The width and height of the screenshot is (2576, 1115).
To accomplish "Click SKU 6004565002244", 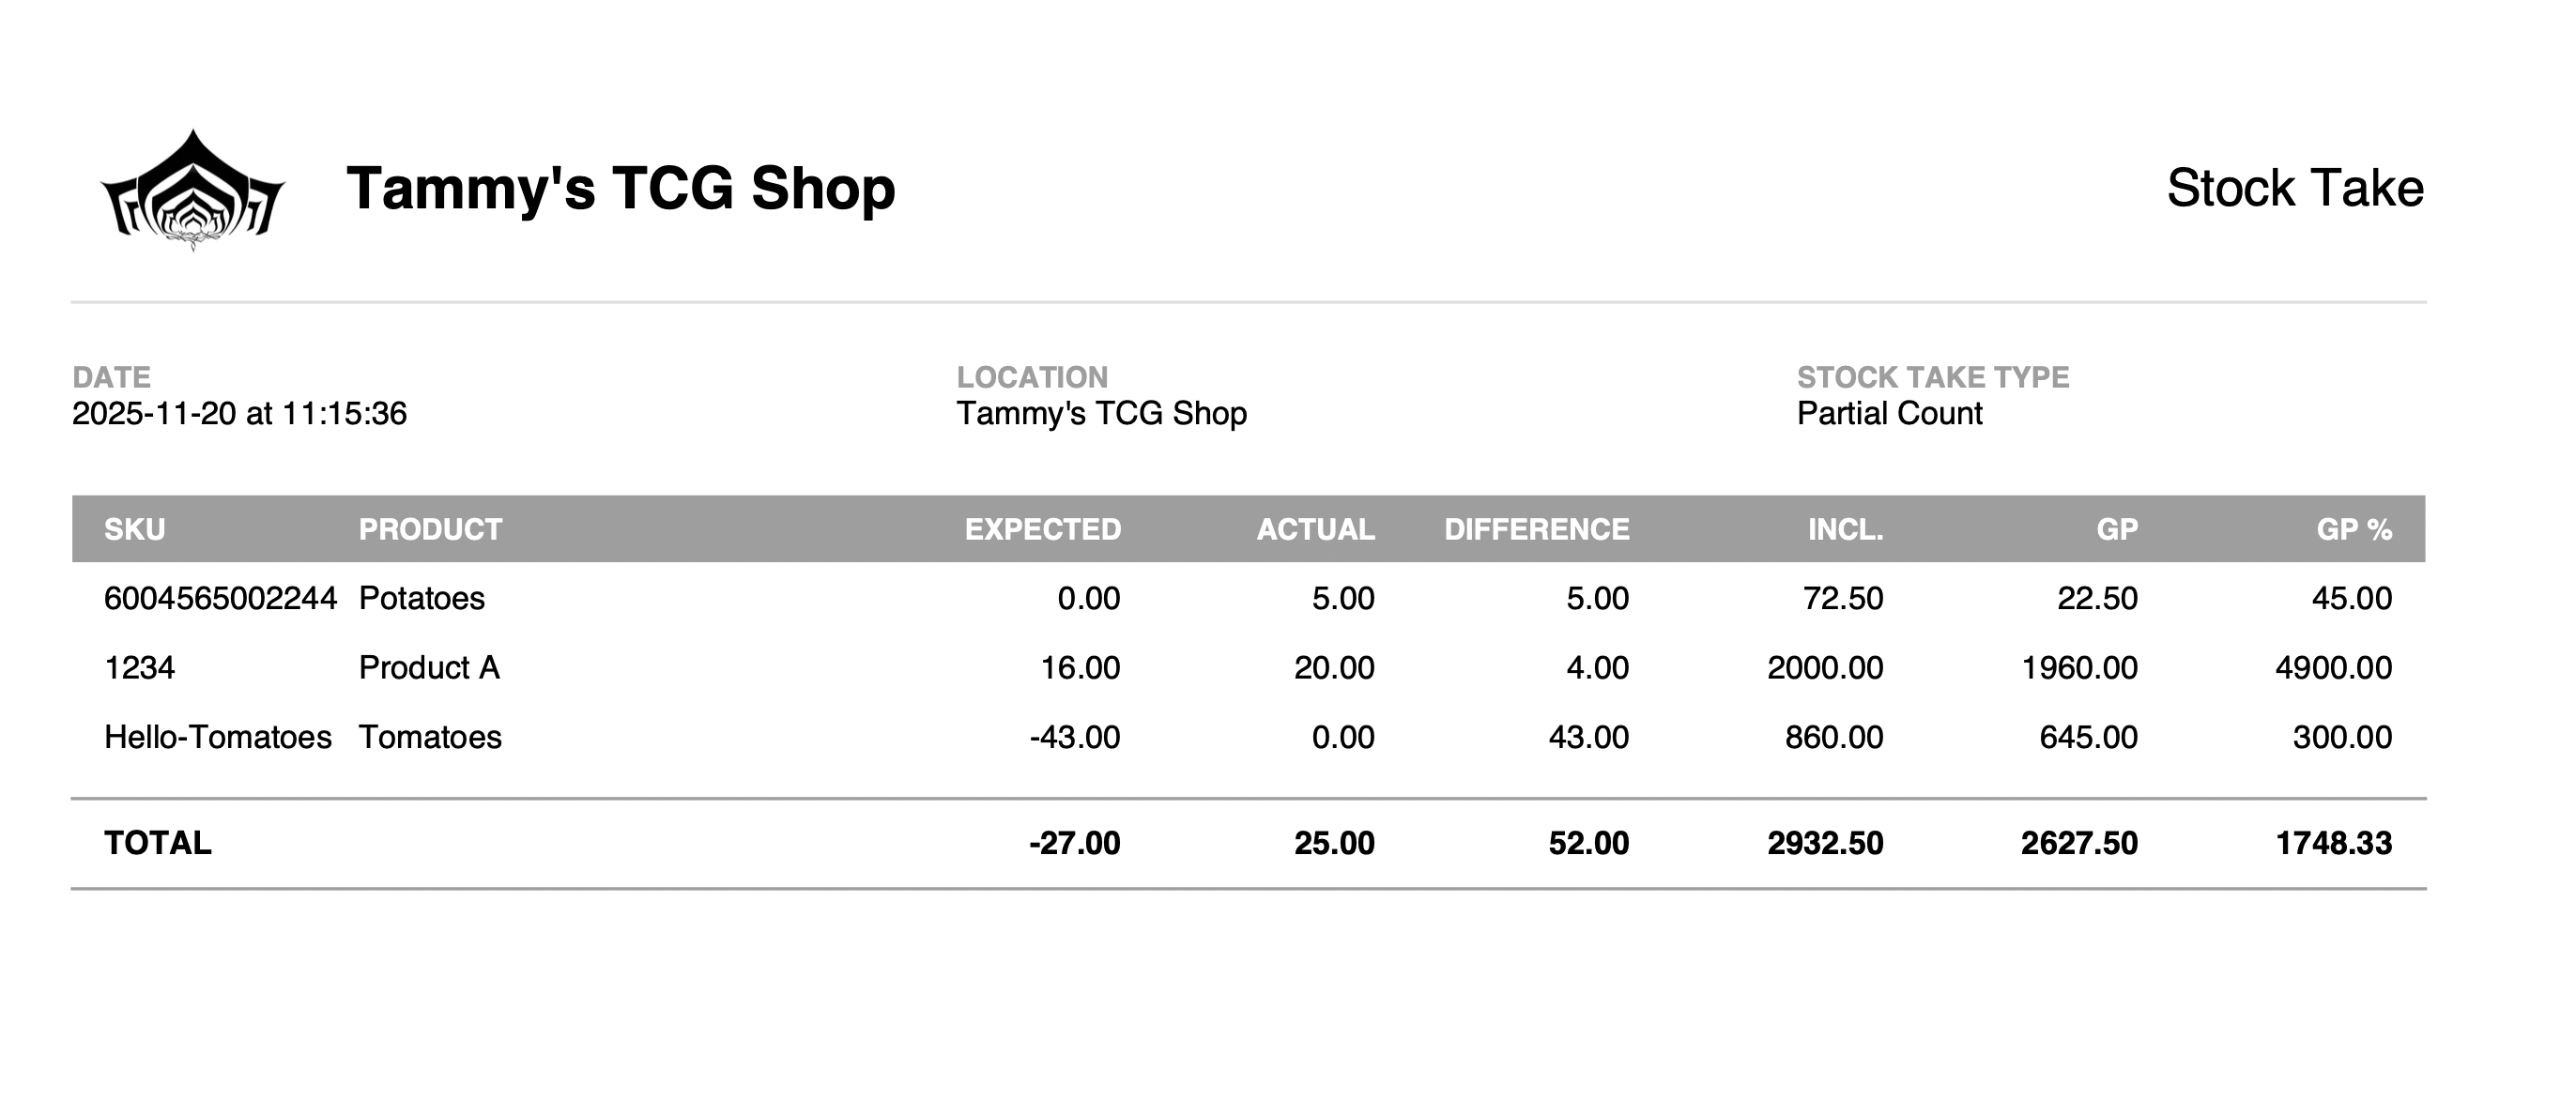I will pos(220,598).
